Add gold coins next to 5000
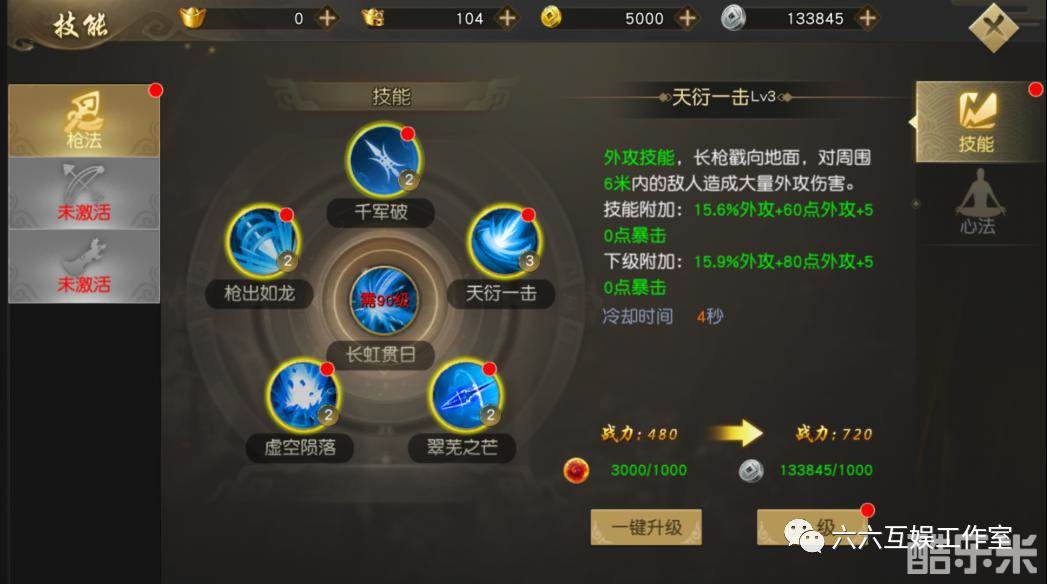Screen dimensions: 1047x584 [687, 18]
